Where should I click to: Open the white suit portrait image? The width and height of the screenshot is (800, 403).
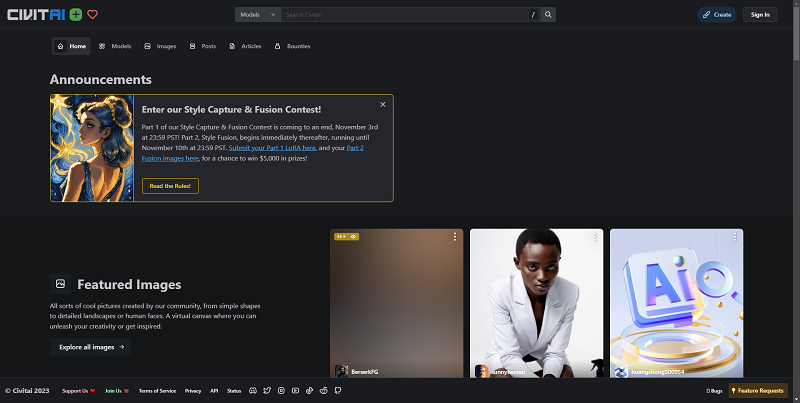536,303
